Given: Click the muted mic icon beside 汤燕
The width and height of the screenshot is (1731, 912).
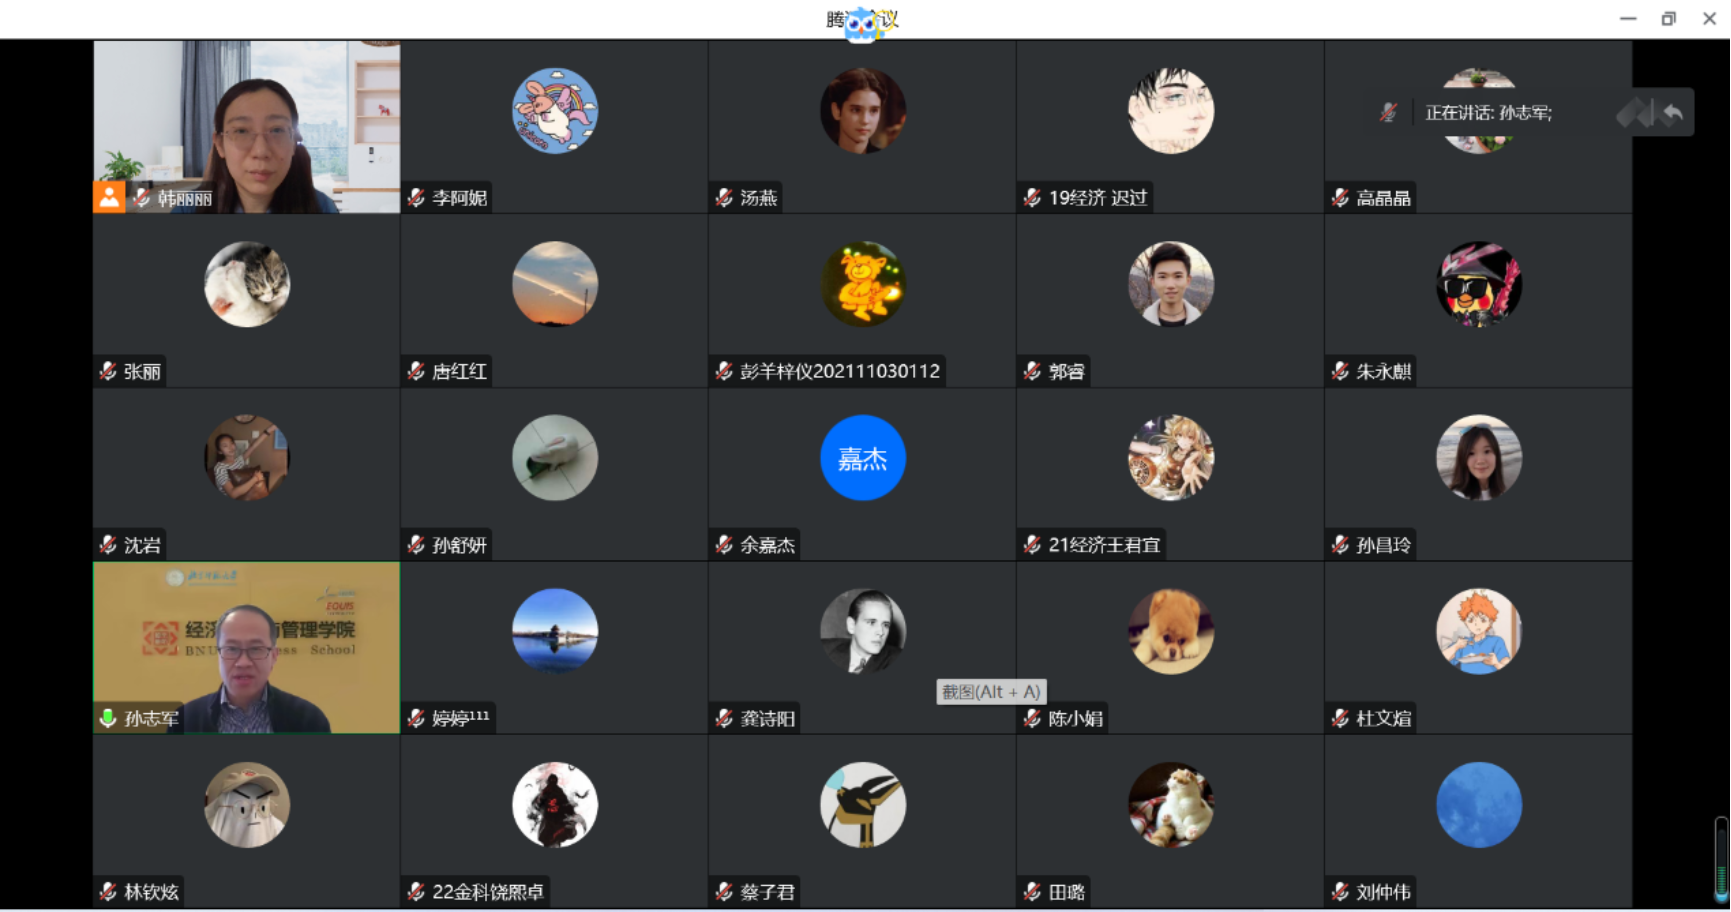Looking at the screenshot, I should 724,198.
